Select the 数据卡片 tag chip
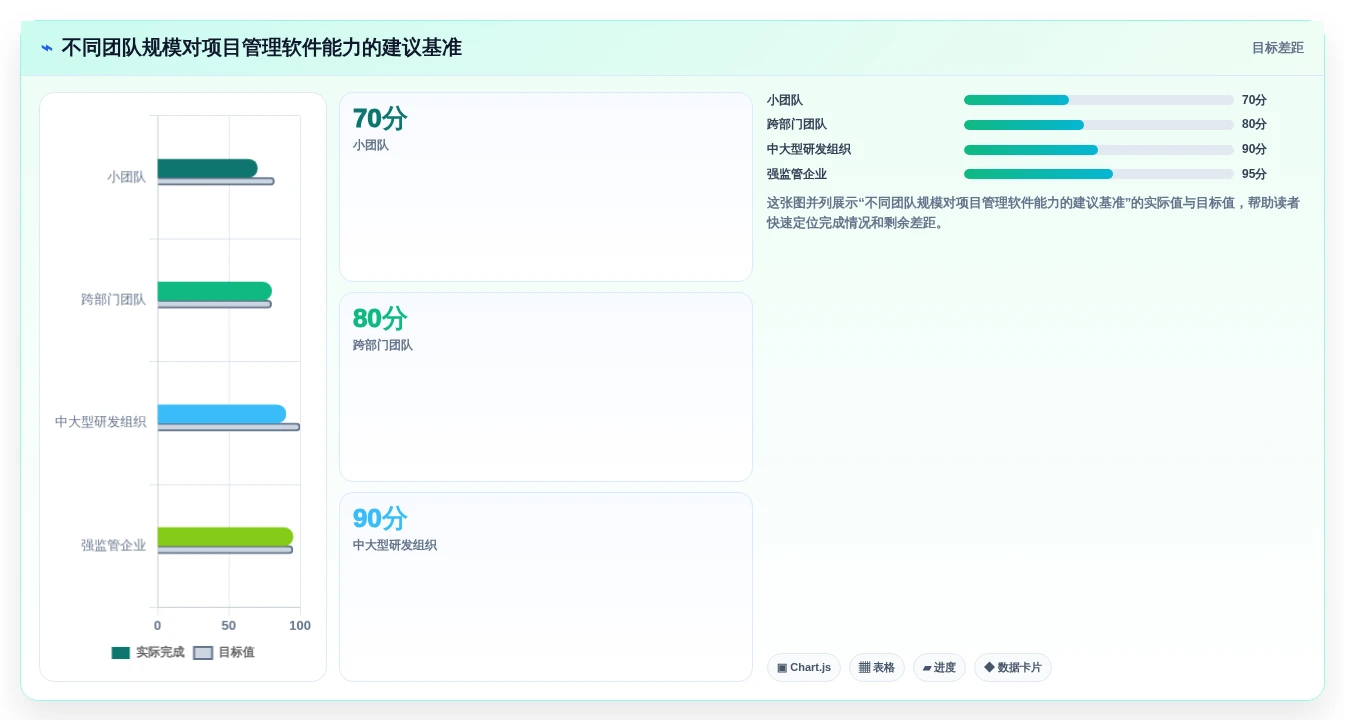Viewport: 1345px width, 720px height. [1013, 667]
